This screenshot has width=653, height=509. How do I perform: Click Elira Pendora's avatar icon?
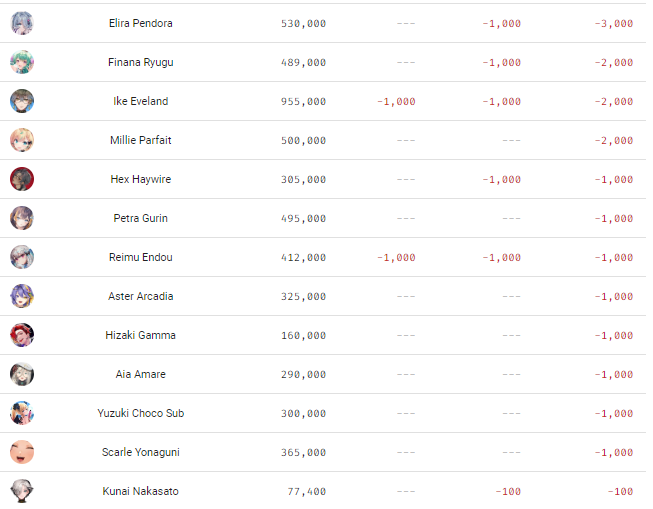pyautogui.click(x=22, y=23)
